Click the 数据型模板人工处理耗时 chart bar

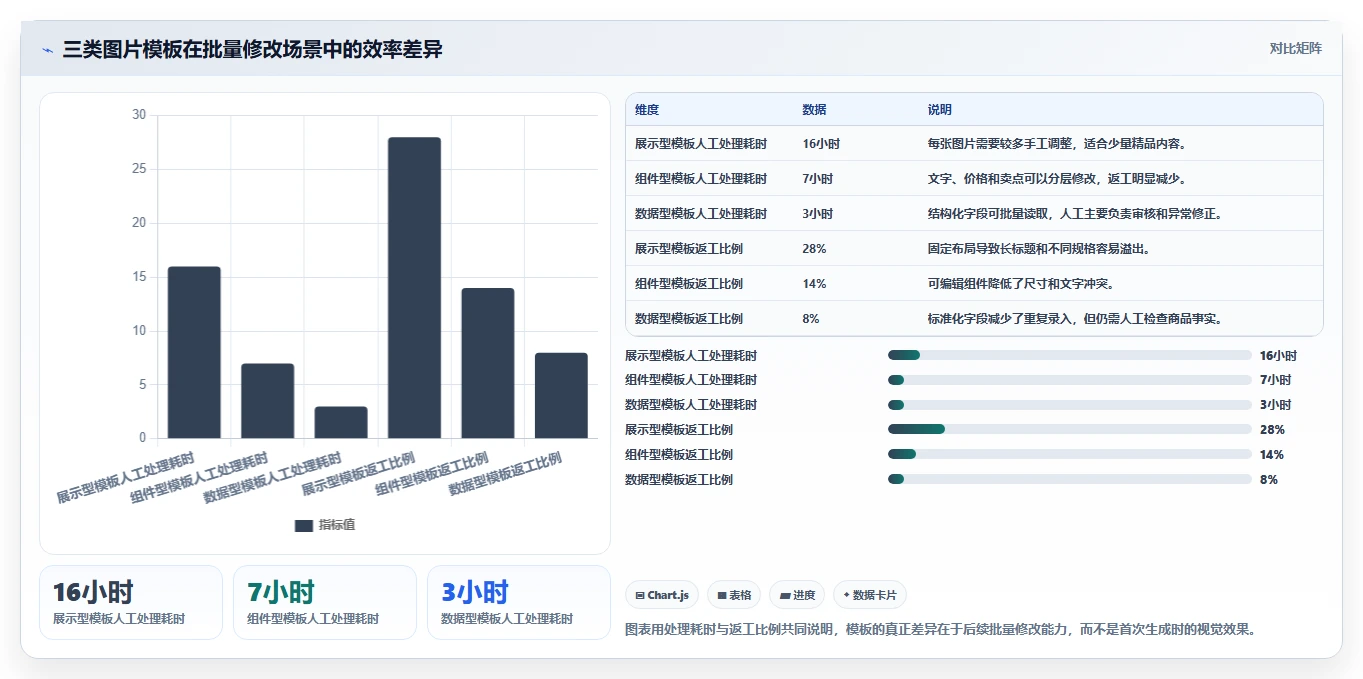coord(341,422)
